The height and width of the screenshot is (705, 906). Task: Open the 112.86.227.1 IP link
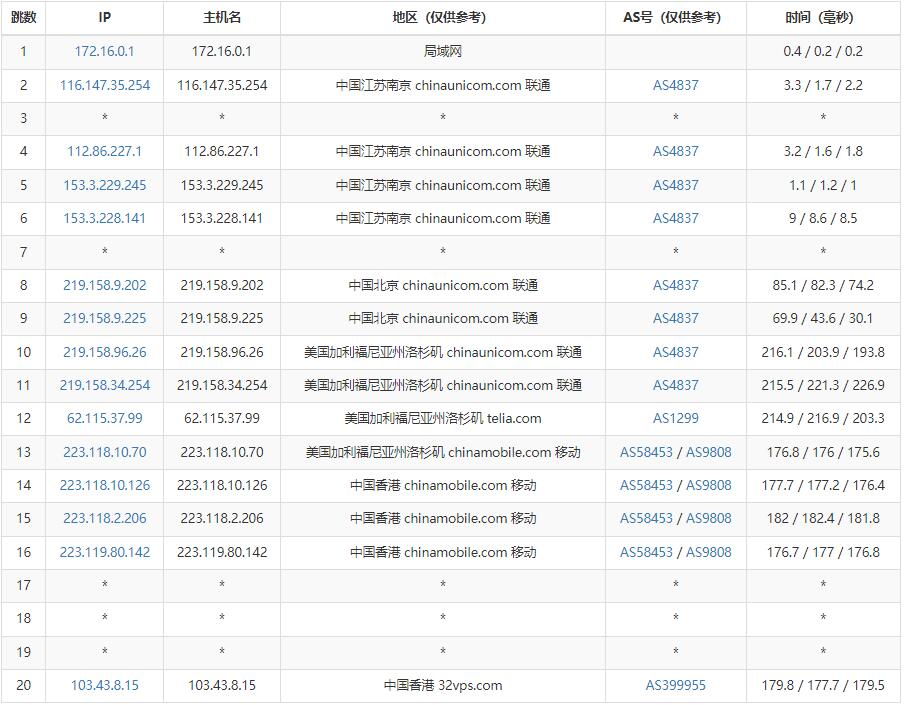point(104,151)
